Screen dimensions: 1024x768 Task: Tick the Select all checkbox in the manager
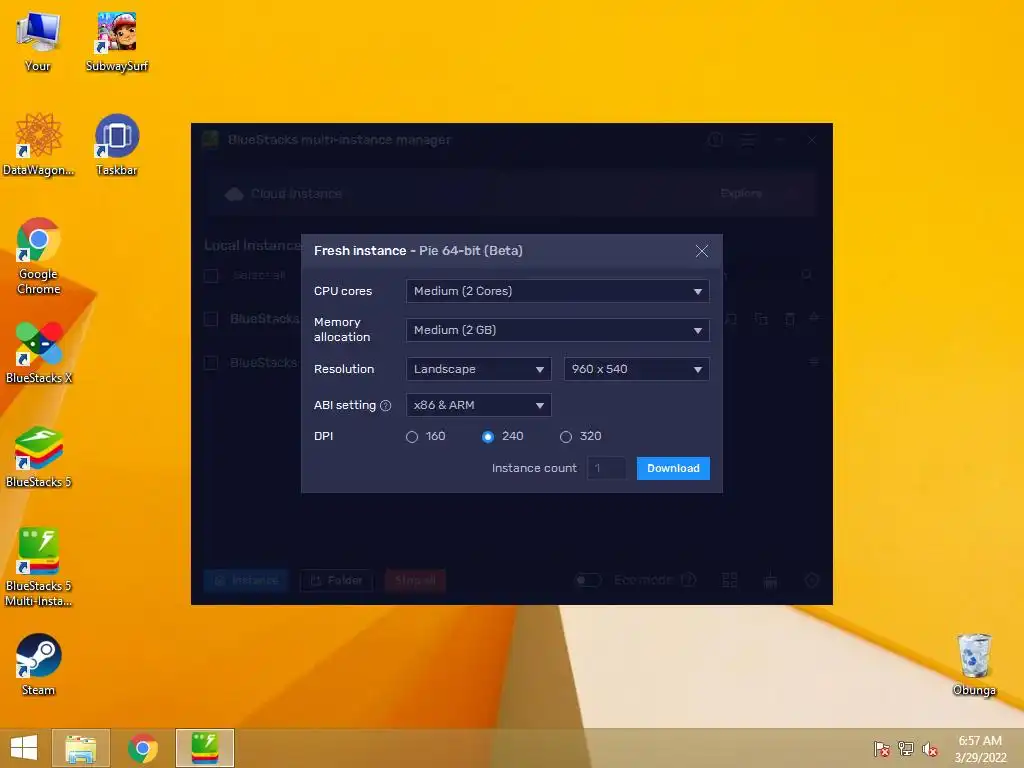coord(211,276)
